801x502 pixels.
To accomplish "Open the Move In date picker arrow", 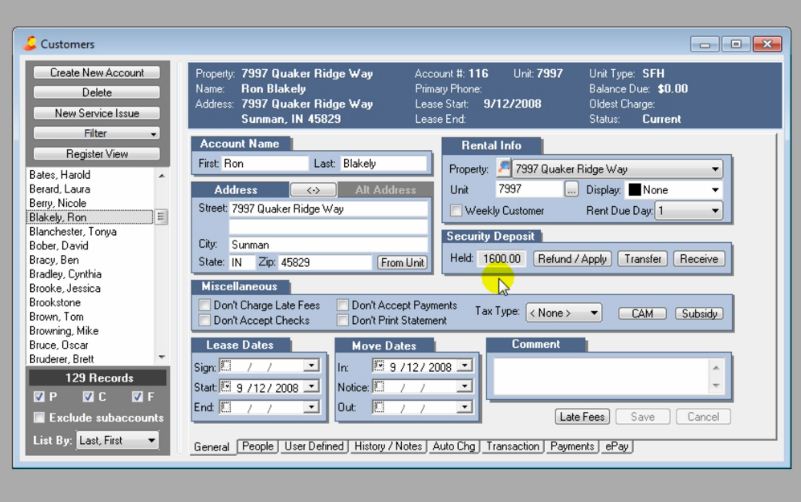I will point(464,366).
